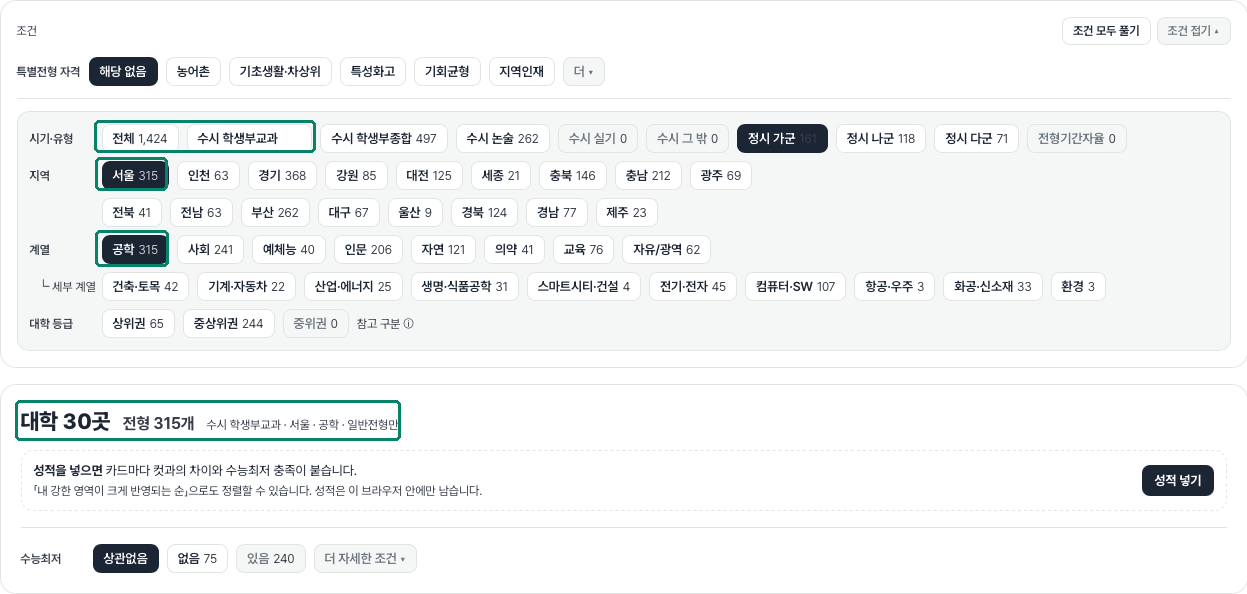Screen dimensions: 1247x594
Task: Pick the 교육 76 field chip
Action: [583, 249]
